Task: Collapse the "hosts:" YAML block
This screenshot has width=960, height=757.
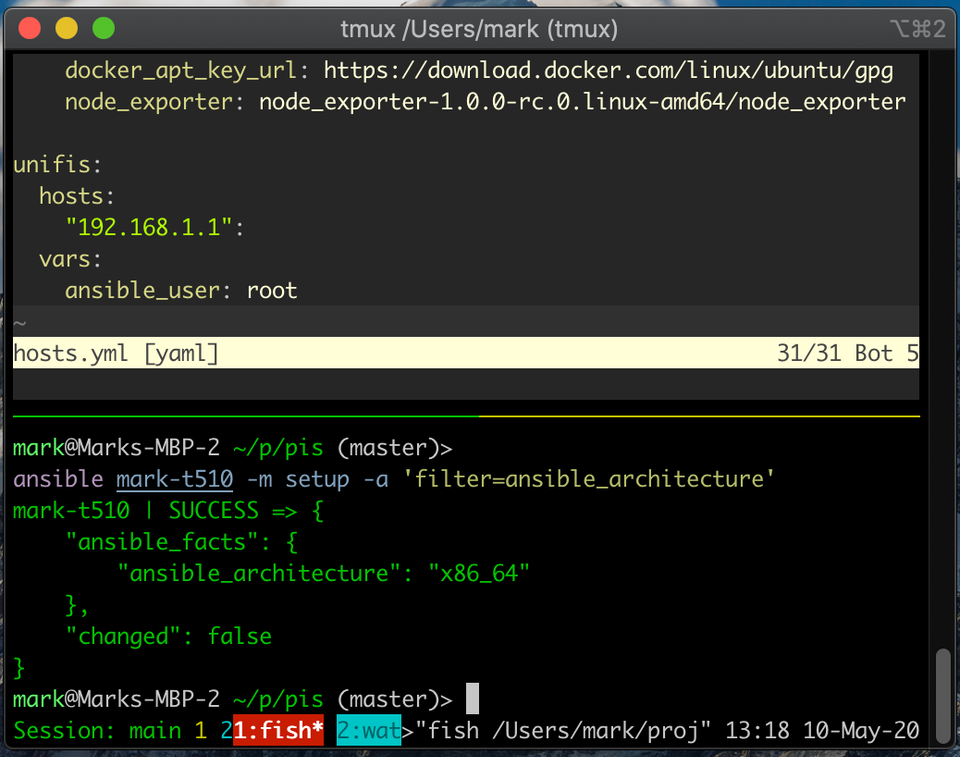Action: click(x=76, y=196)
